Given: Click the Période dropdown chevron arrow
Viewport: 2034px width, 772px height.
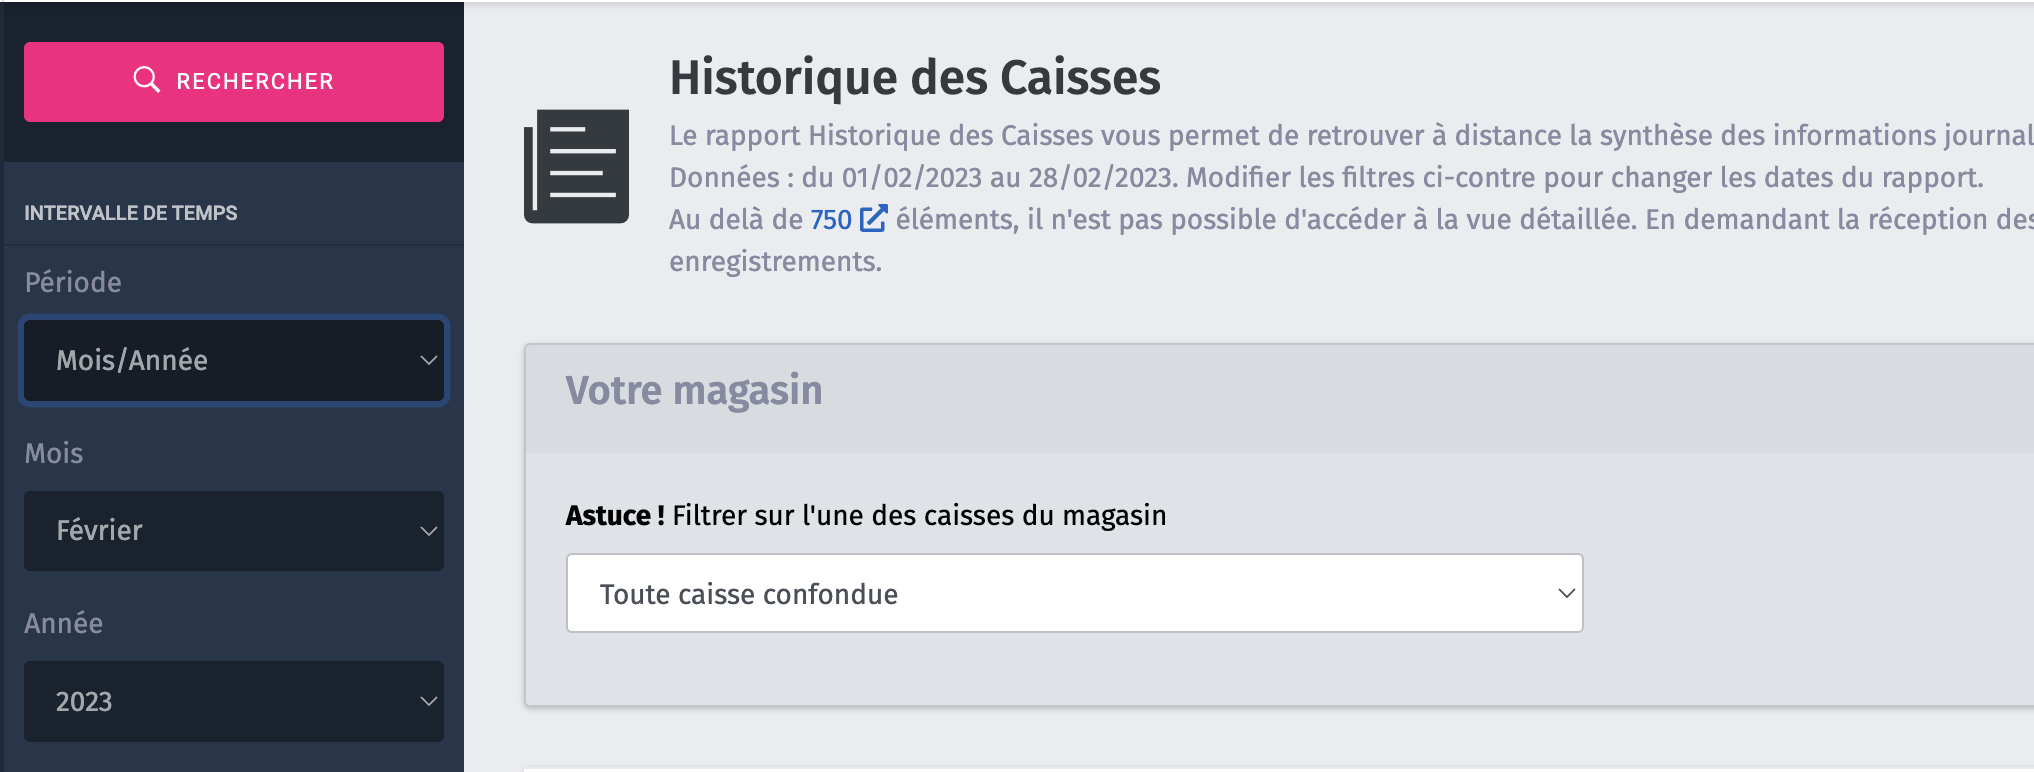Looking at the screenshot, I should pos(428,360).
